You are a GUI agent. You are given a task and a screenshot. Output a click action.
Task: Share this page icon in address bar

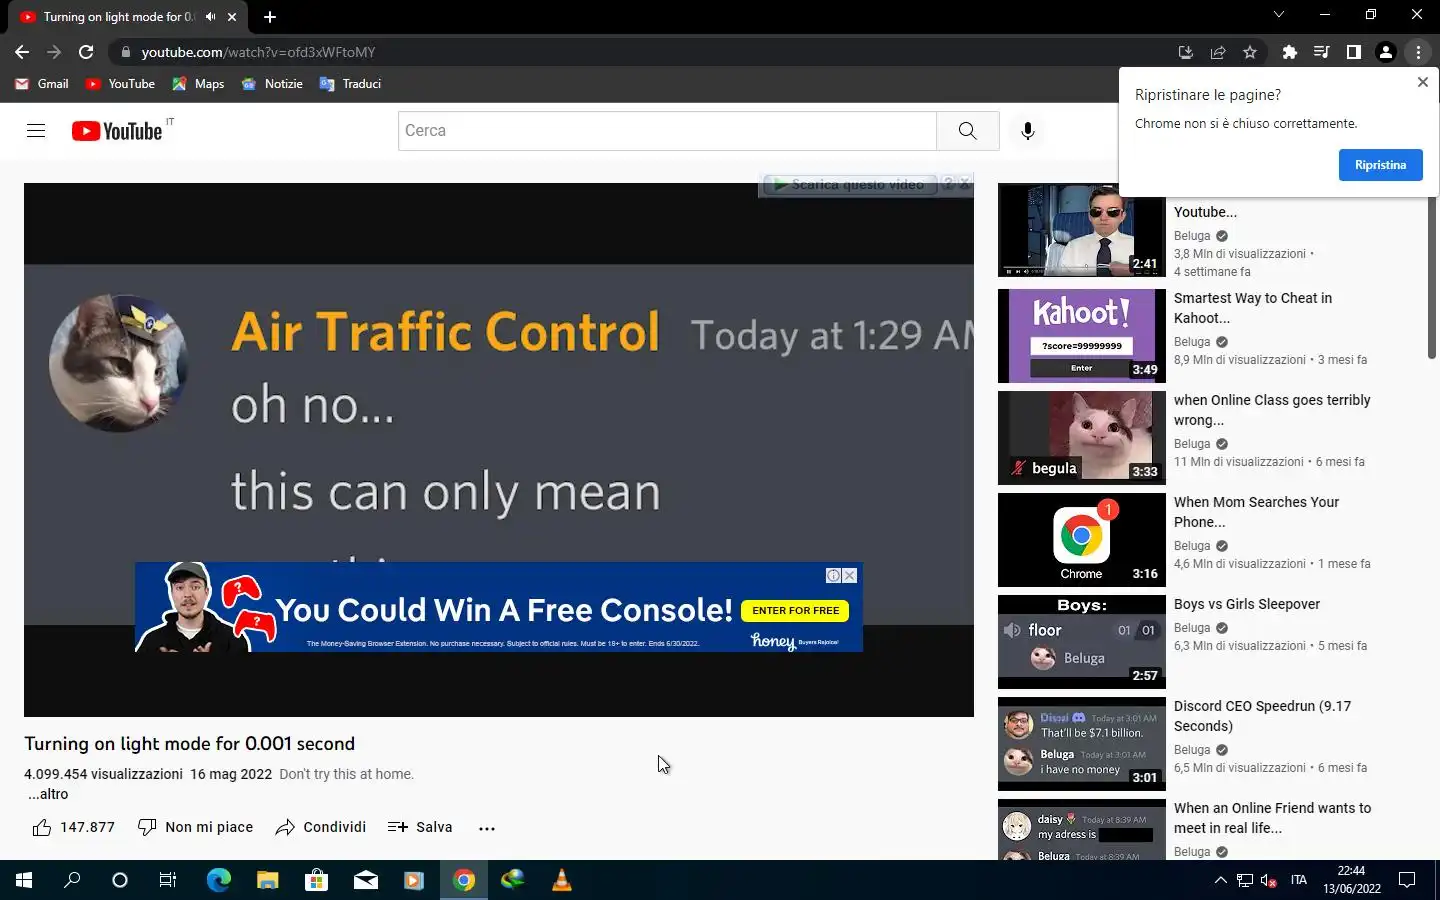1218,52
